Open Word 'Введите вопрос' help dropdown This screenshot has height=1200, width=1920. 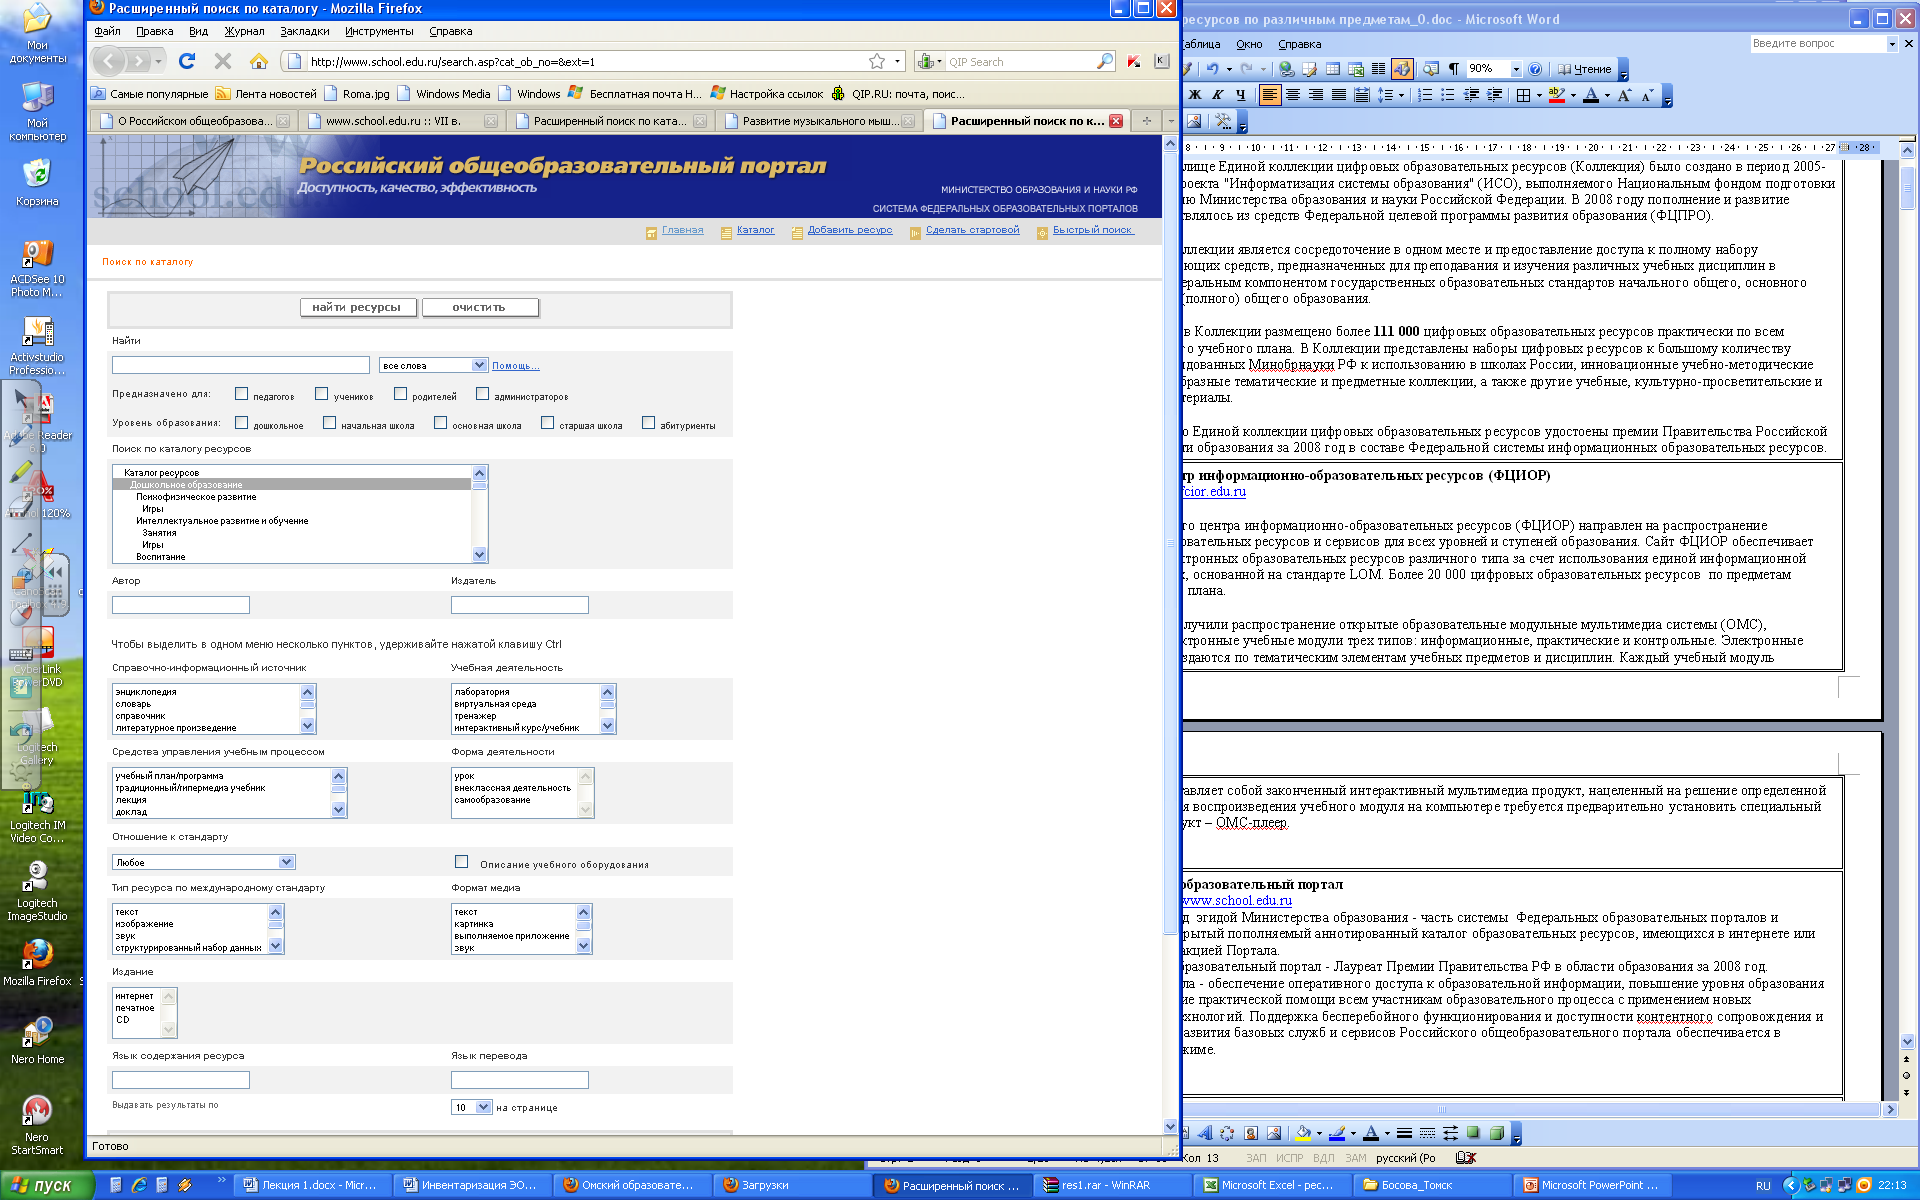(1892, 44)
